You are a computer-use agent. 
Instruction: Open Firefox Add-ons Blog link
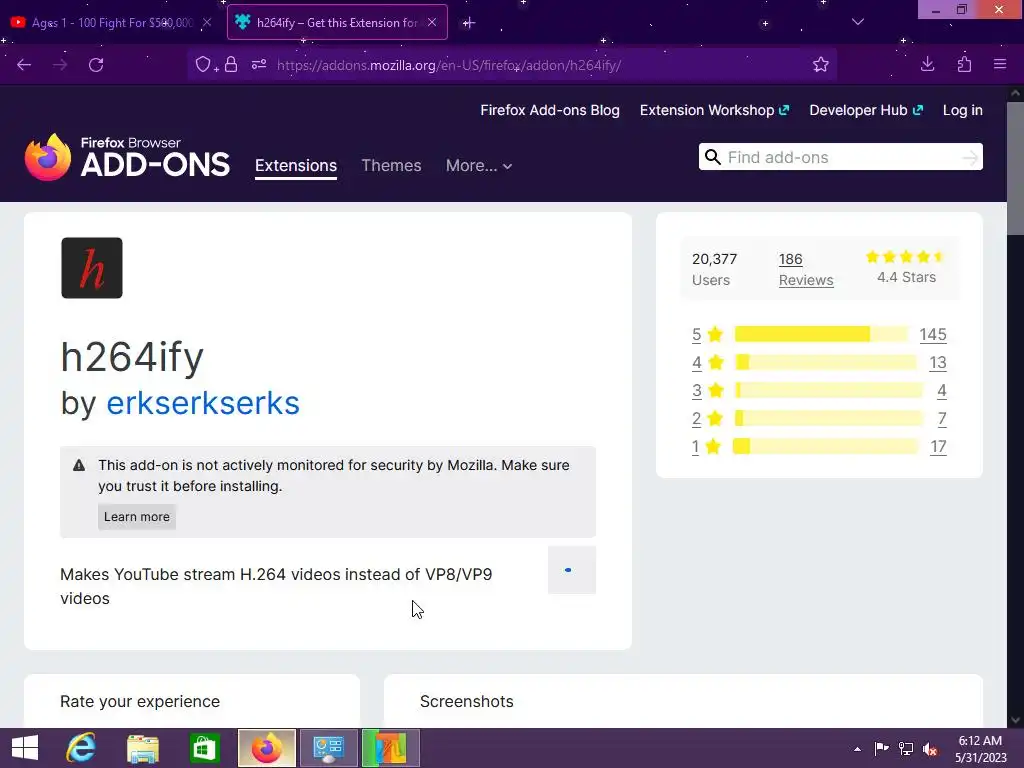[550, 110]
